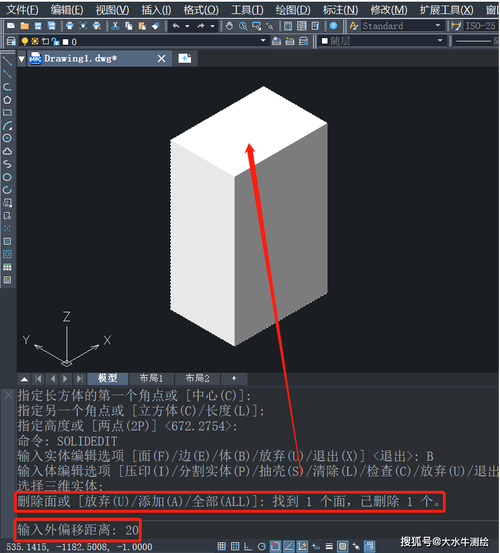Select the Line drawing tool

coord(7,61)
